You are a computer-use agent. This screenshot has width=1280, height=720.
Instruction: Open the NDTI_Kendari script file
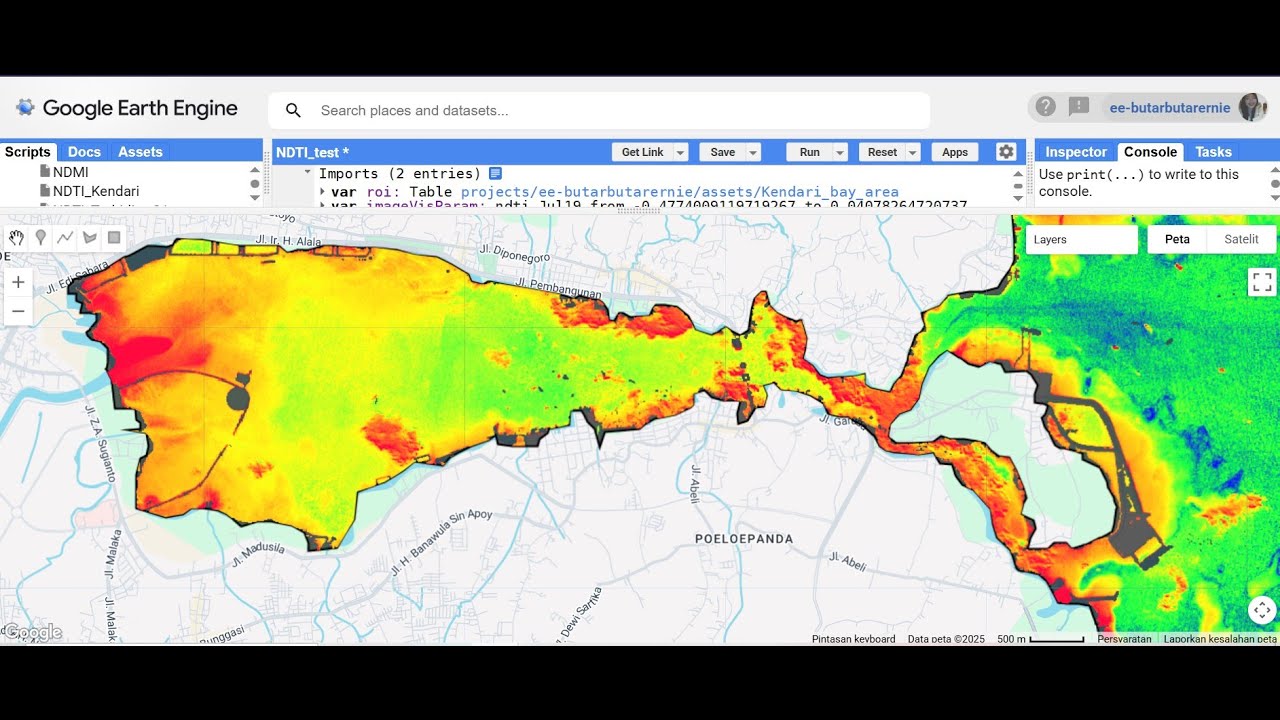click(89, 191)
